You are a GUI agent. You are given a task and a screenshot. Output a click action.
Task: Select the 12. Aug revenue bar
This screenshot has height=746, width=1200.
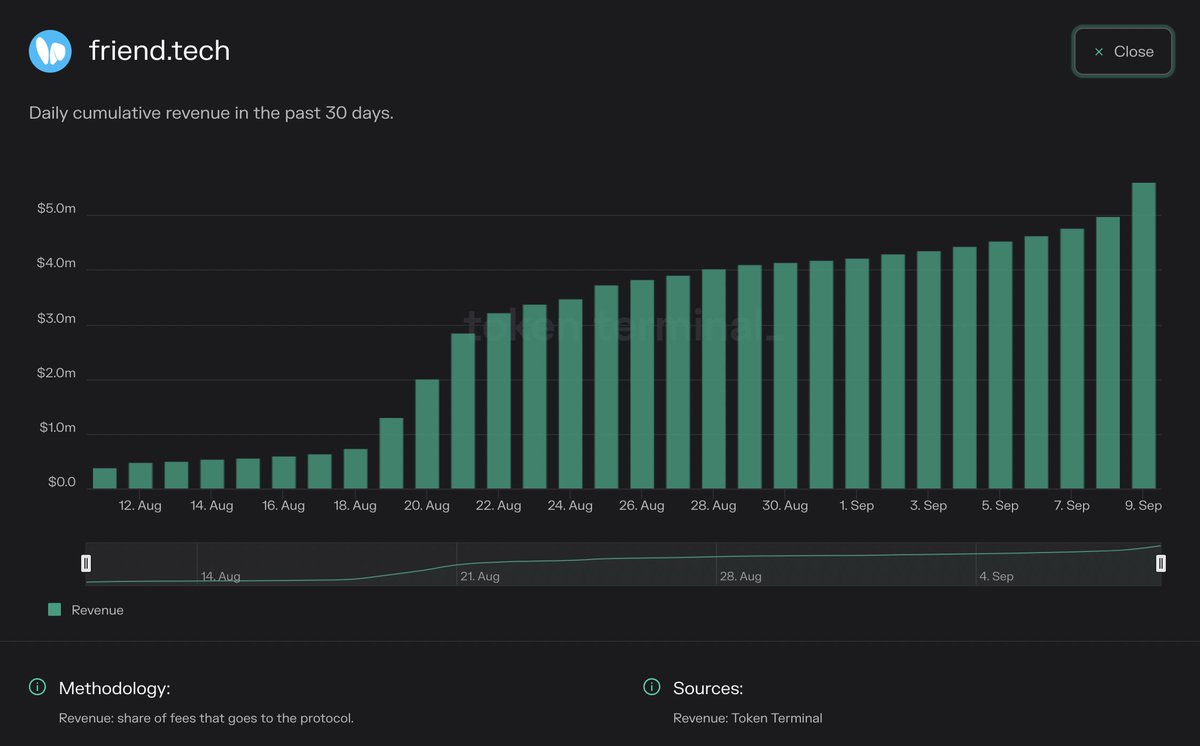tap(140, 475)
